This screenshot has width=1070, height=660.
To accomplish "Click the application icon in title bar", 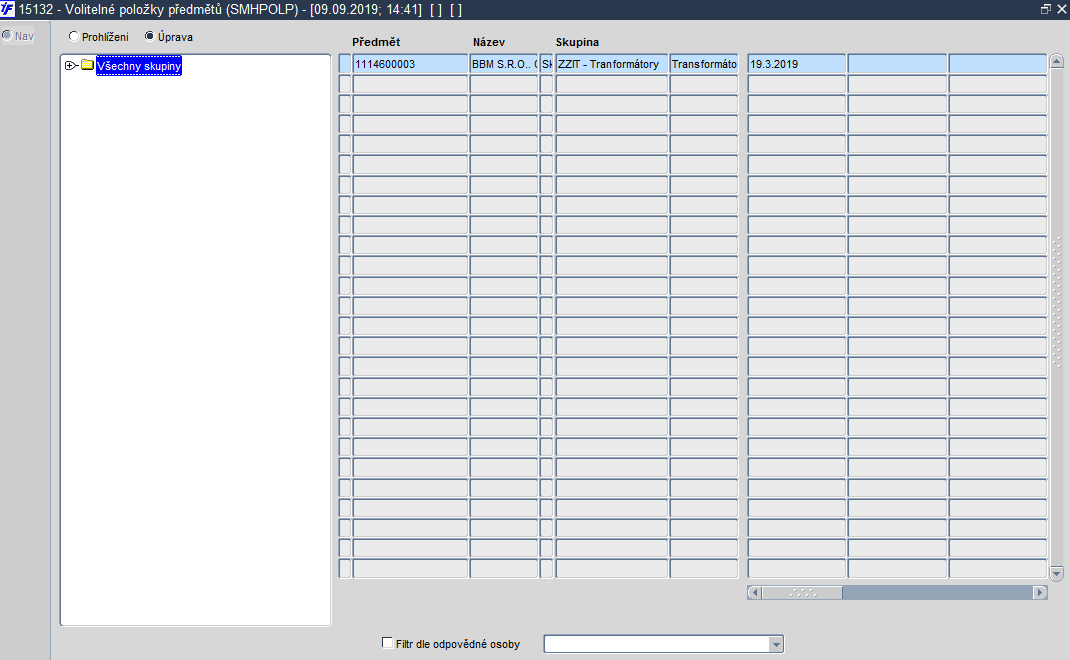I will [8, 9].
